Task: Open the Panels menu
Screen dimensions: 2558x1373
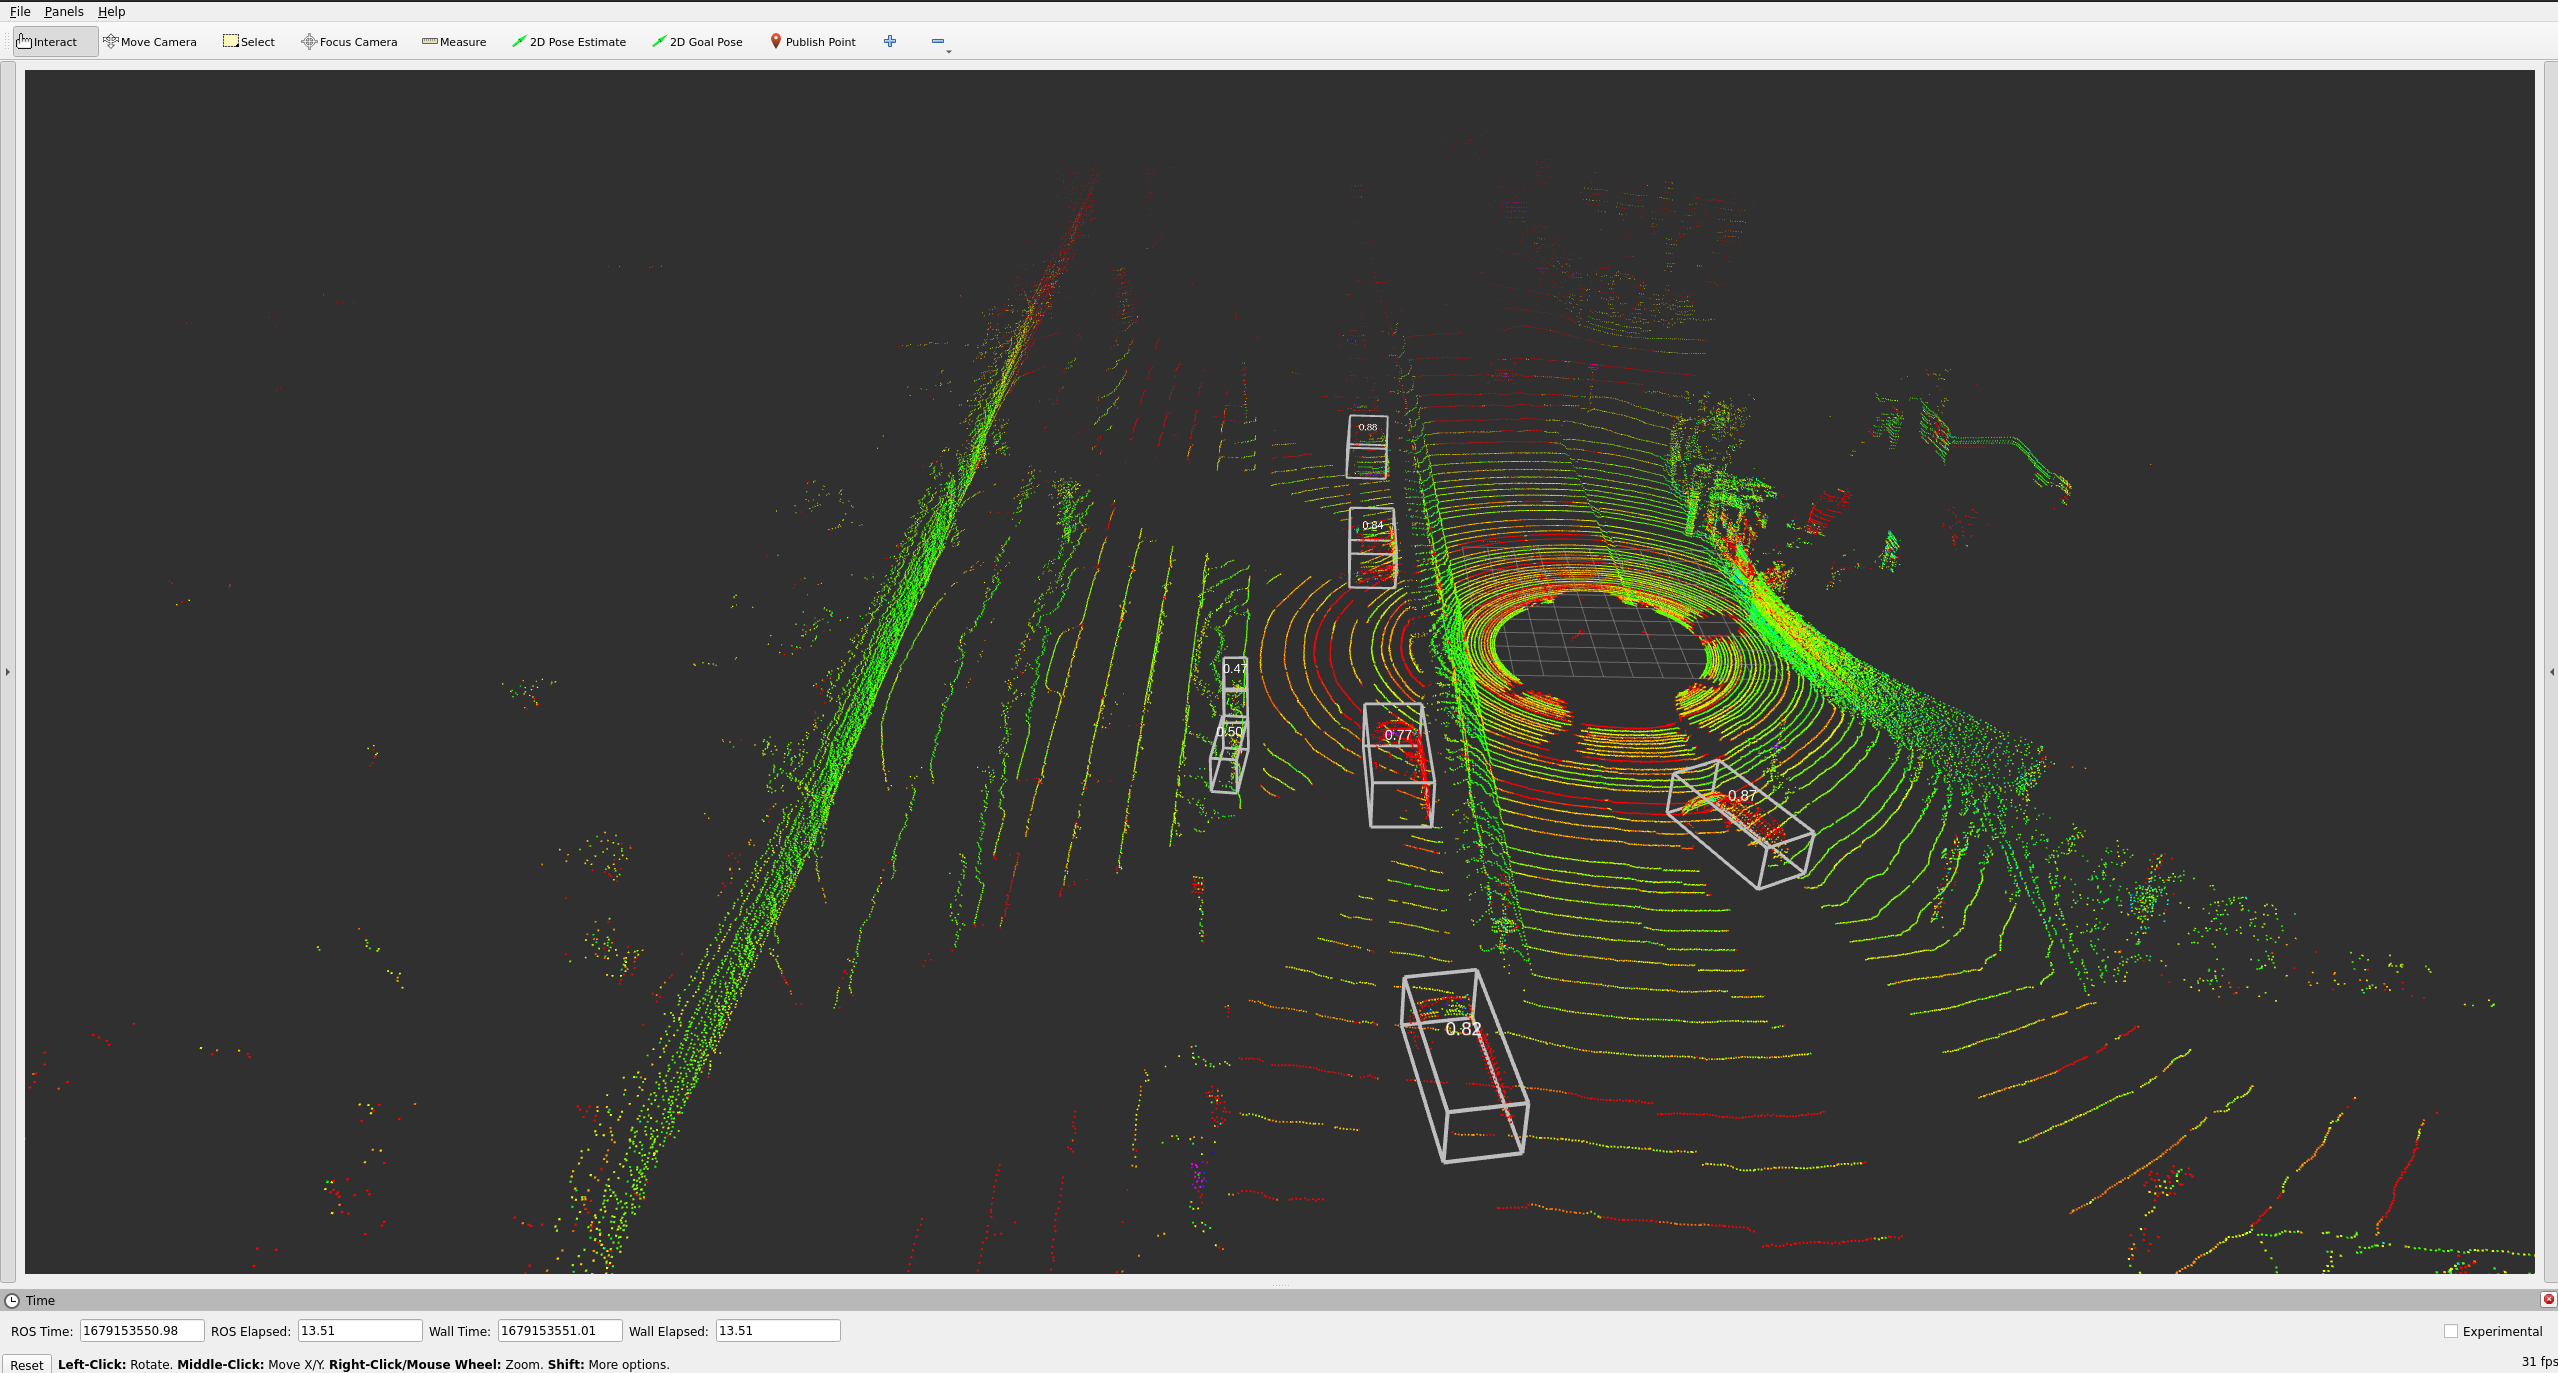Action: click(64, 11)
